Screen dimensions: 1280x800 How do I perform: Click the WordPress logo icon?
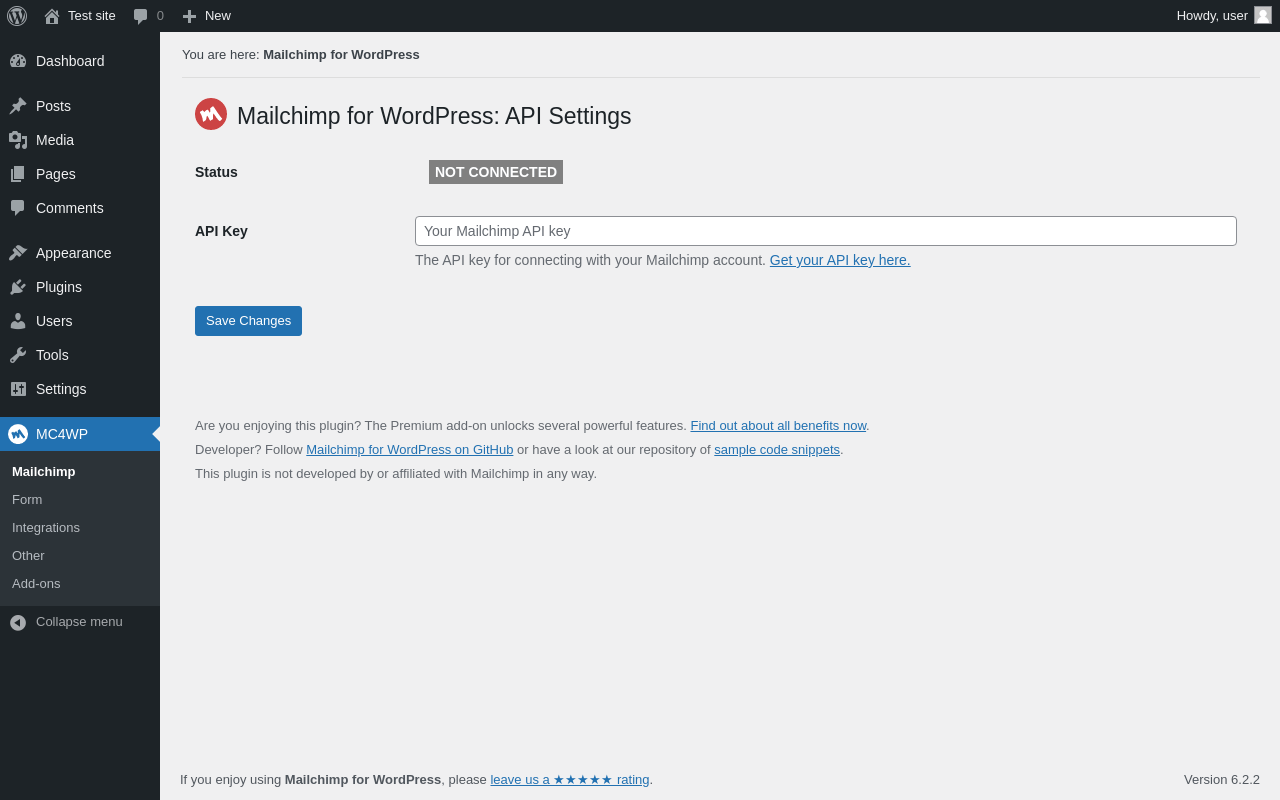[x=17, y=16]
